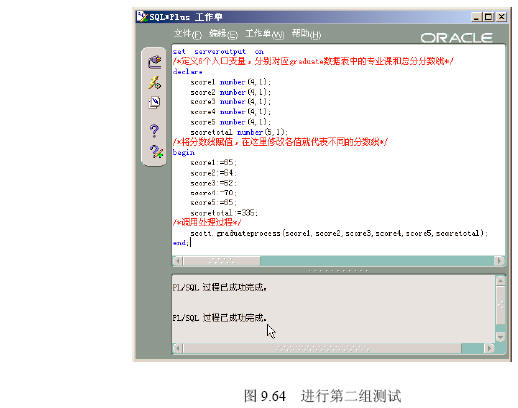Click the 'score3:=62;' assignment line
Viewport: 518px width, 408px height.
[213, 183]
